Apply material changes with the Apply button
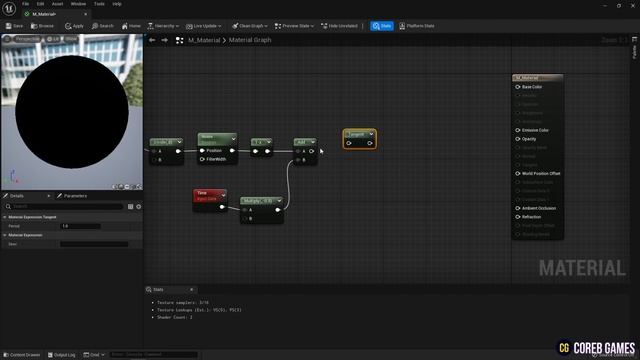This screenshot has height=360, width=640. (74, 26)
